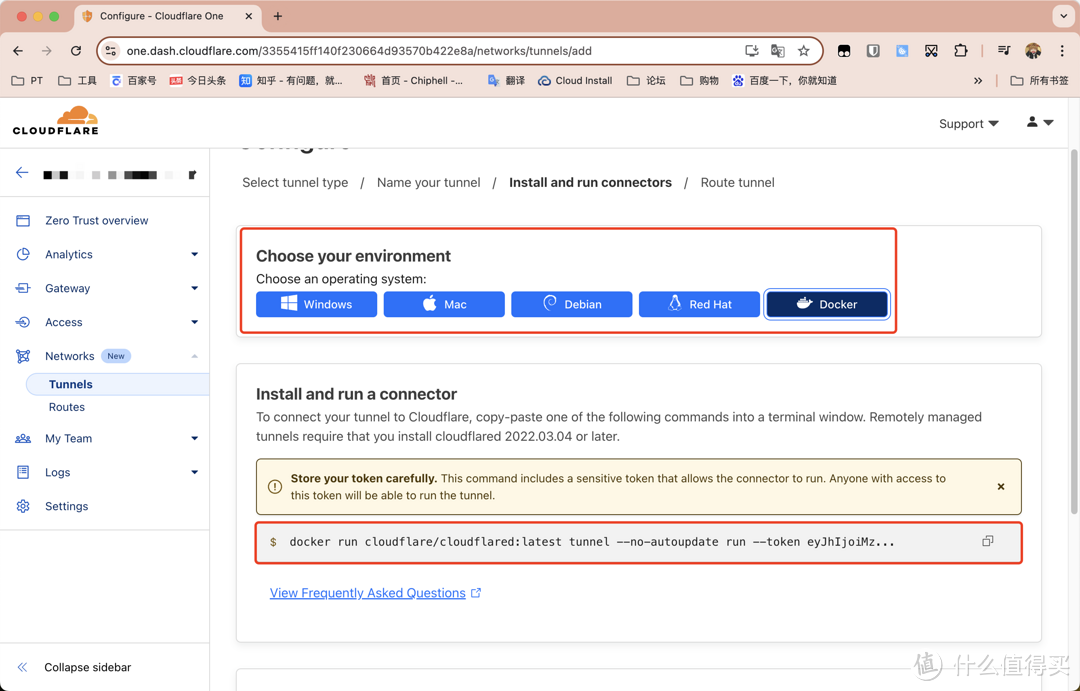Pick Debian as the environment

(x=571, y=304)
